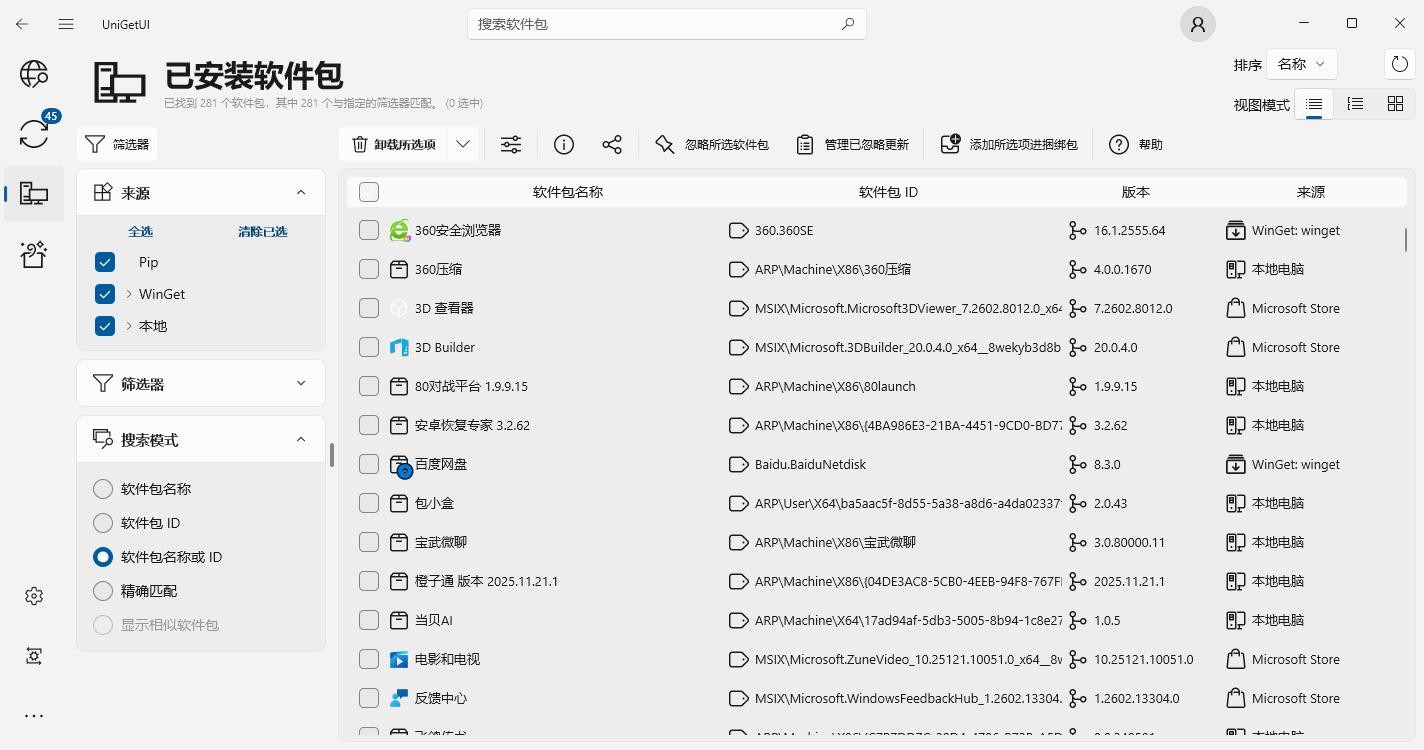Click 忽略所选软件包 button
Screen dimensions: 1424x750
[x=712, y=145]
